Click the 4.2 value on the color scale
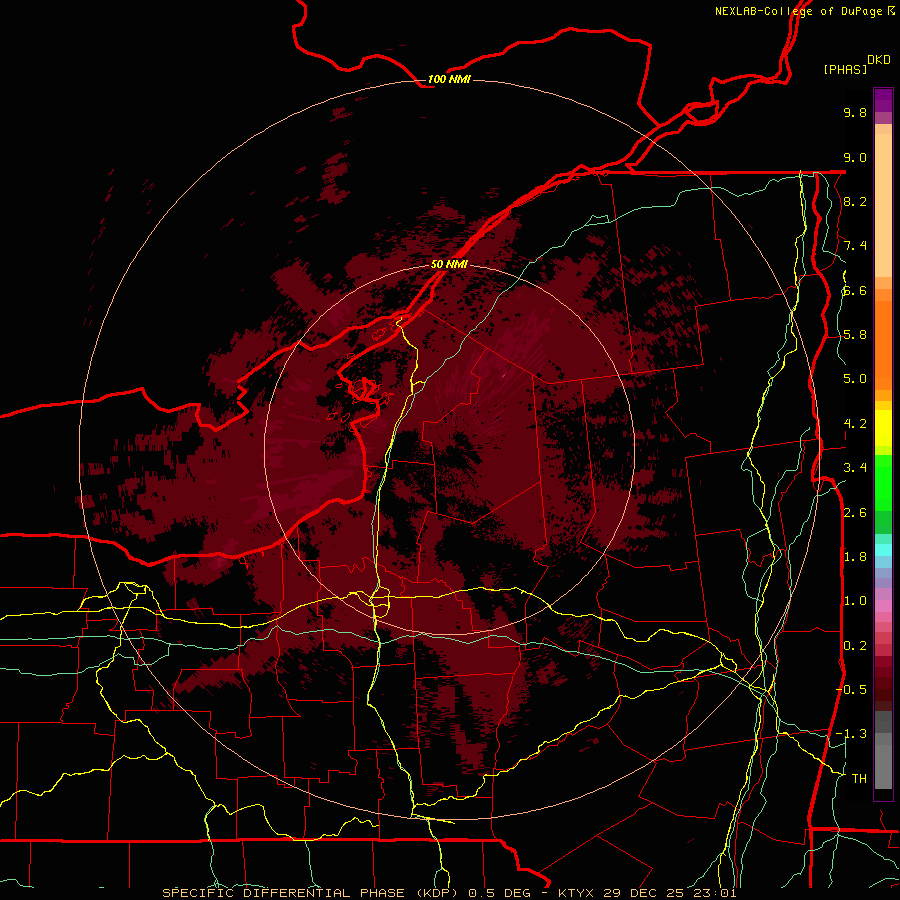The image size is (900, 900). point(855,424)
